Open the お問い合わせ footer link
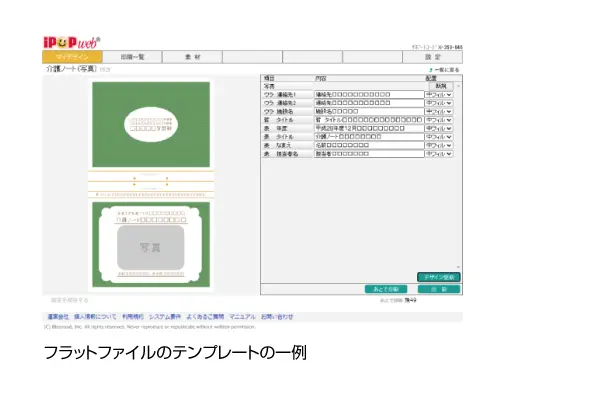 [277, 317]
